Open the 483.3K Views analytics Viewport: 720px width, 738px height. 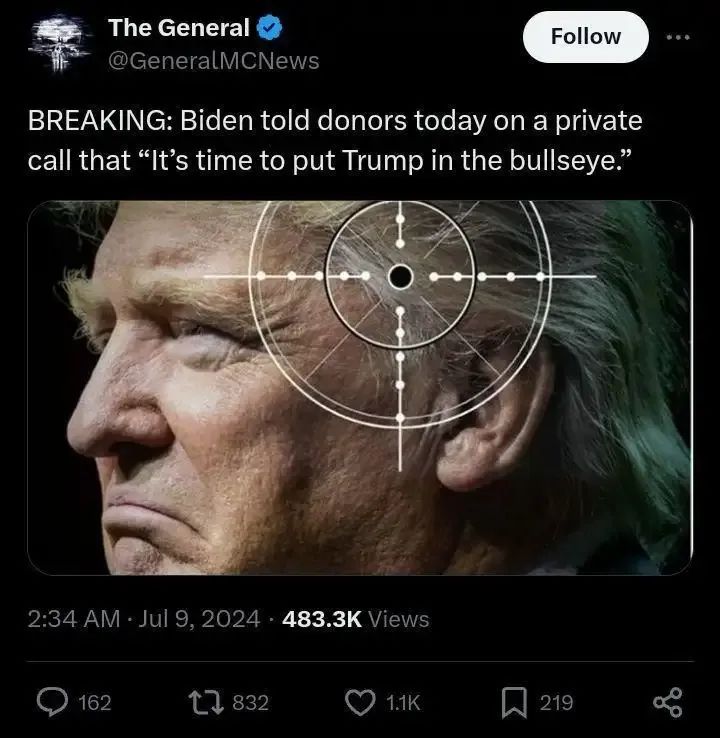[355, 619]
